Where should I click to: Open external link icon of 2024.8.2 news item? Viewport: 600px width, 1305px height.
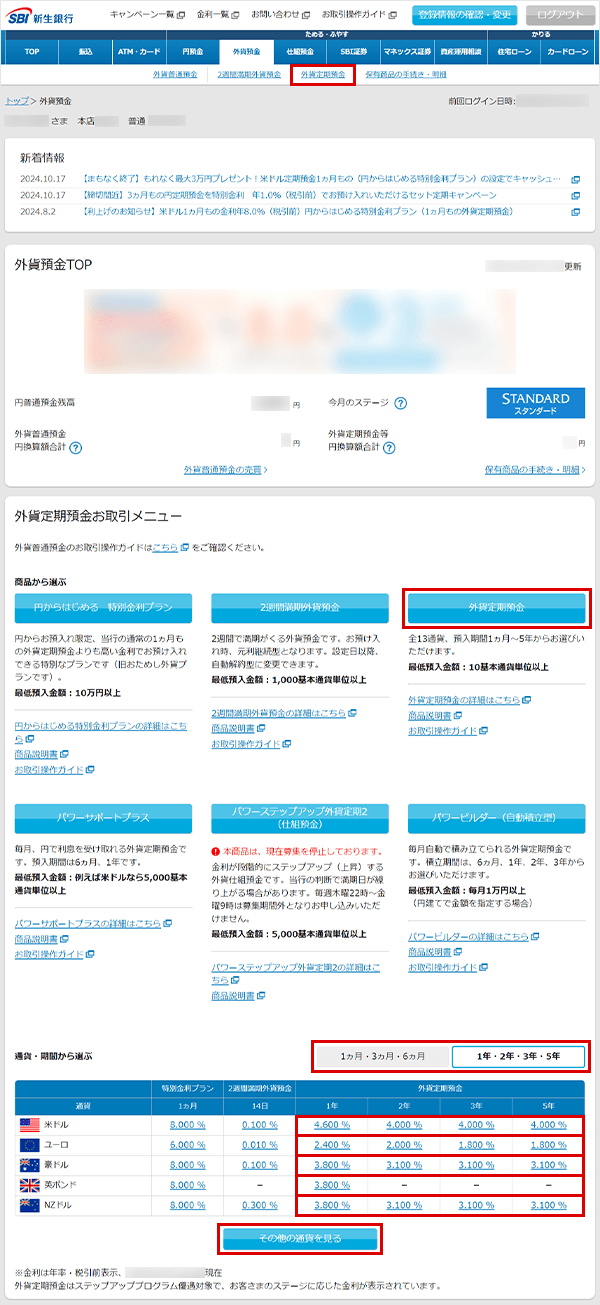pos(575,212)
